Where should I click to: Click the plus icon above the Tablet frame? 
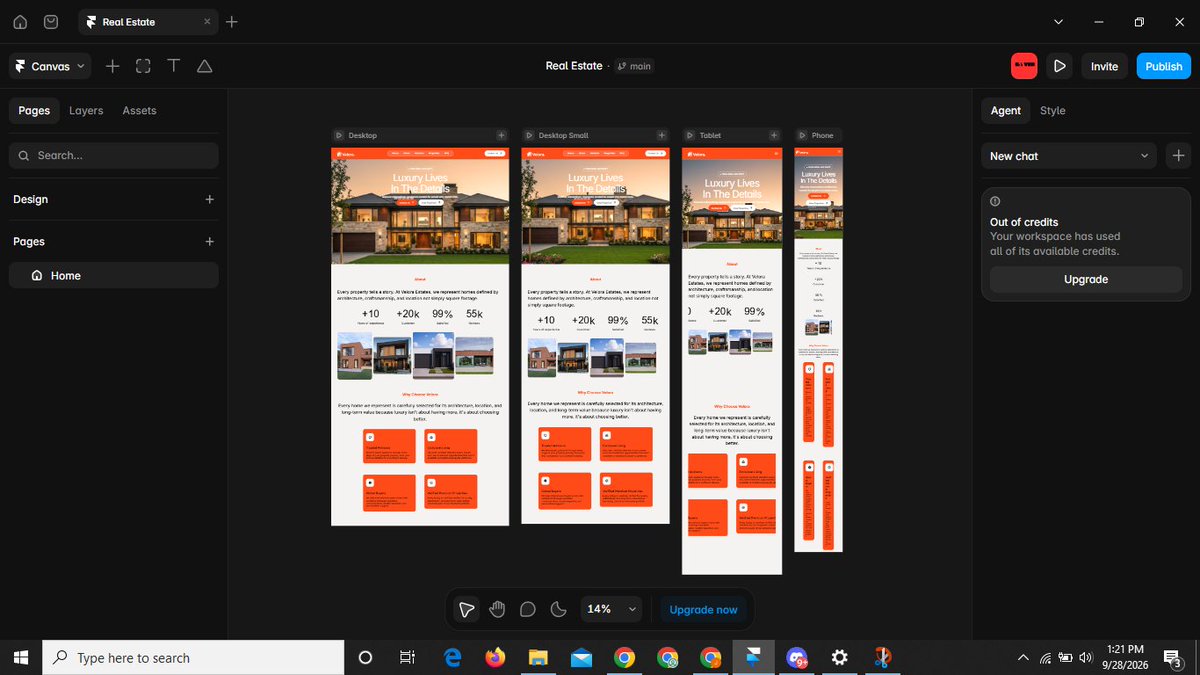[x=772, y=135]
